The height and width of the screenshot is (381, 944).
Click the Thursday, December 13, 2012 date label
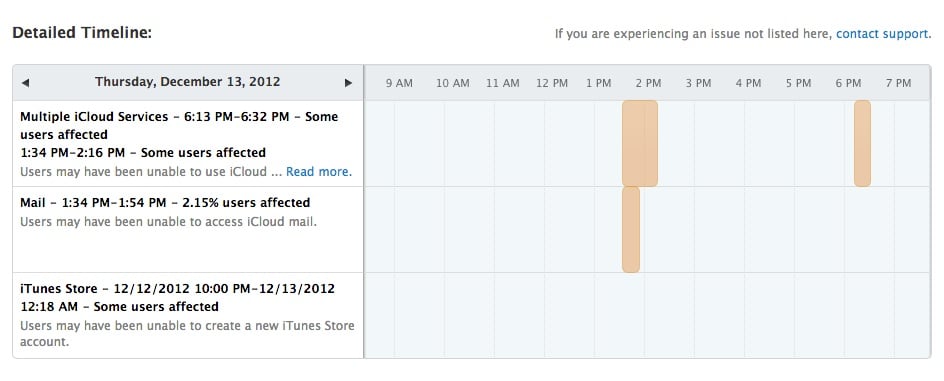point(187,82)
